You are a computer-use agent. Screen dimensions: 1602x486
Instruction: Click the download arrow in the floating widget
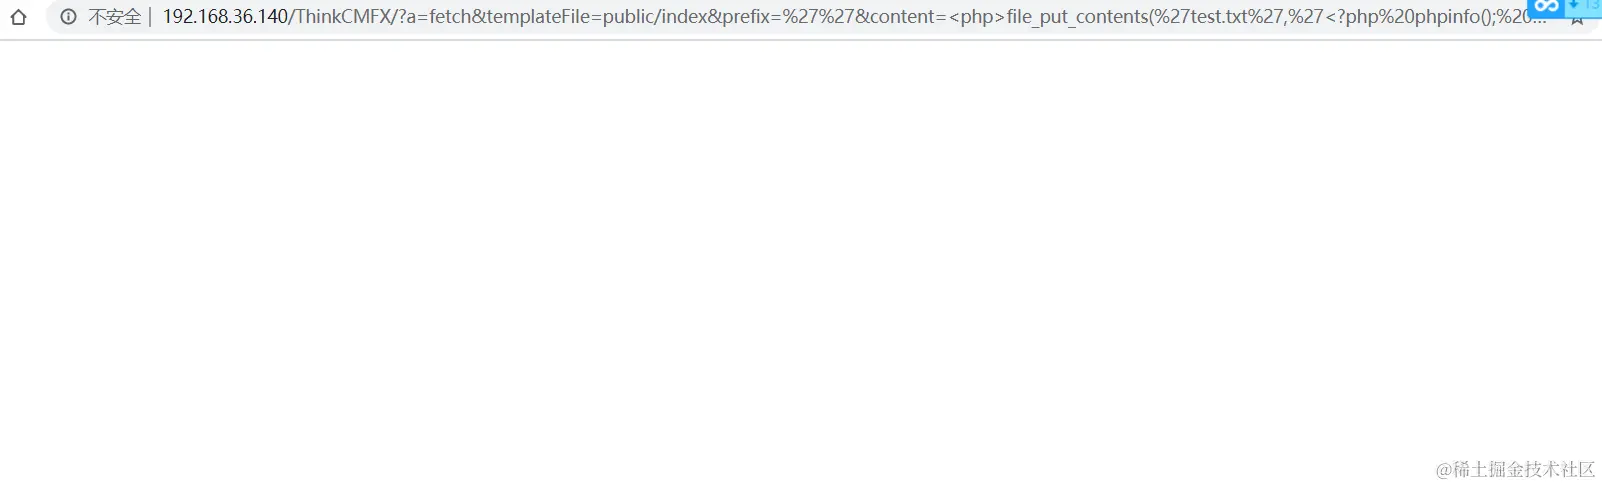point(1573,5)
